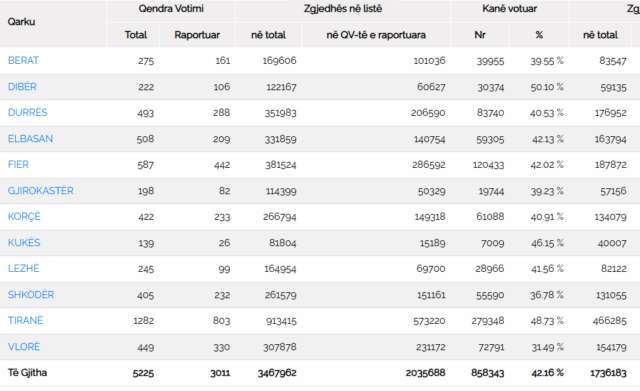Open the SHKODËR county link
Image resolution: width=640 pixels, height=391 pixels.
pyautogui.click(x=31, y=295)
